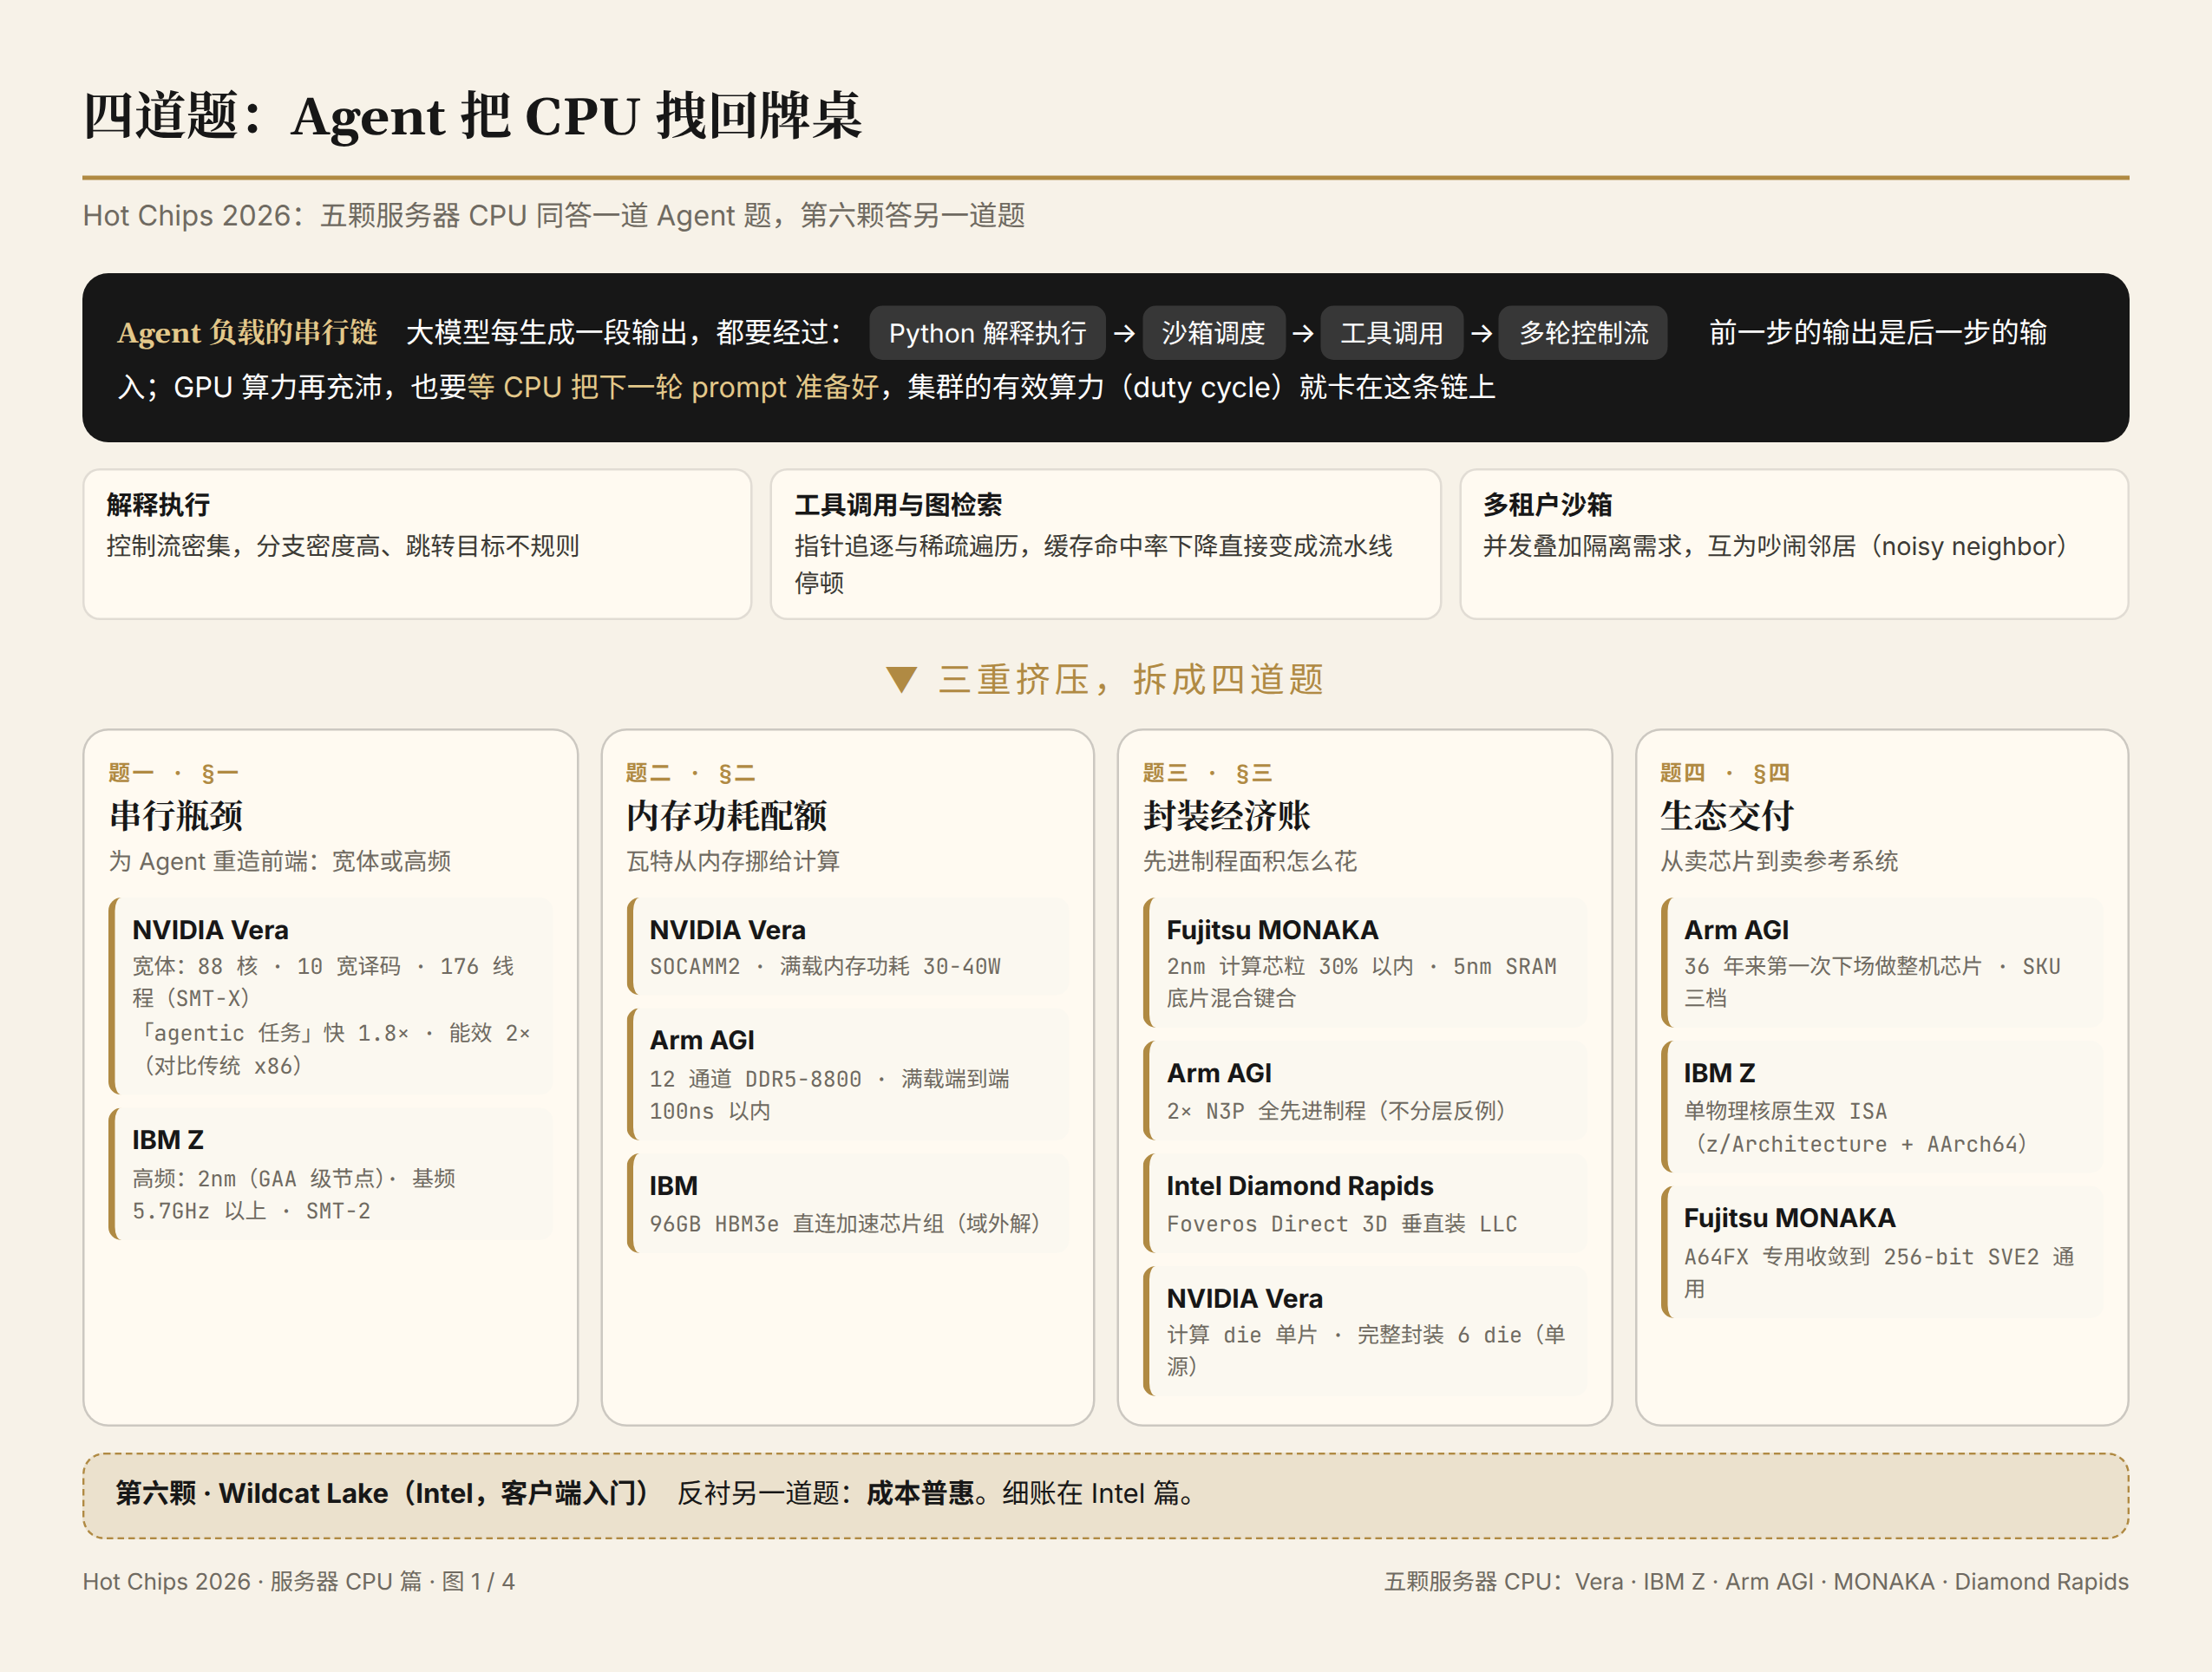
Task: Click '指针追逐与稀疏遍历' description
Action: [1093, 564]
